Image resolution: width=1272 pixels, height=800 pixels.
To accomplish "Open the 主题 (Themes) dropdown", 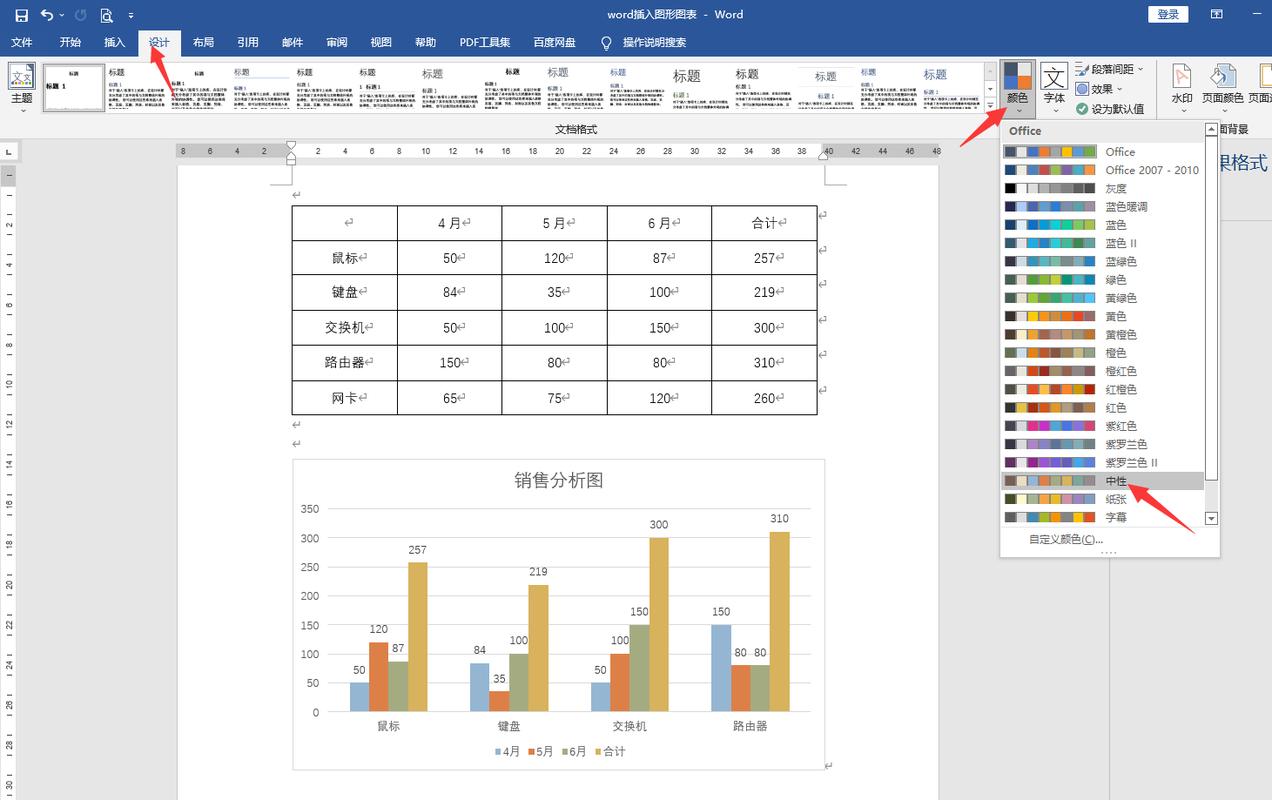I will pyautogui.click(x=22, y=86).
